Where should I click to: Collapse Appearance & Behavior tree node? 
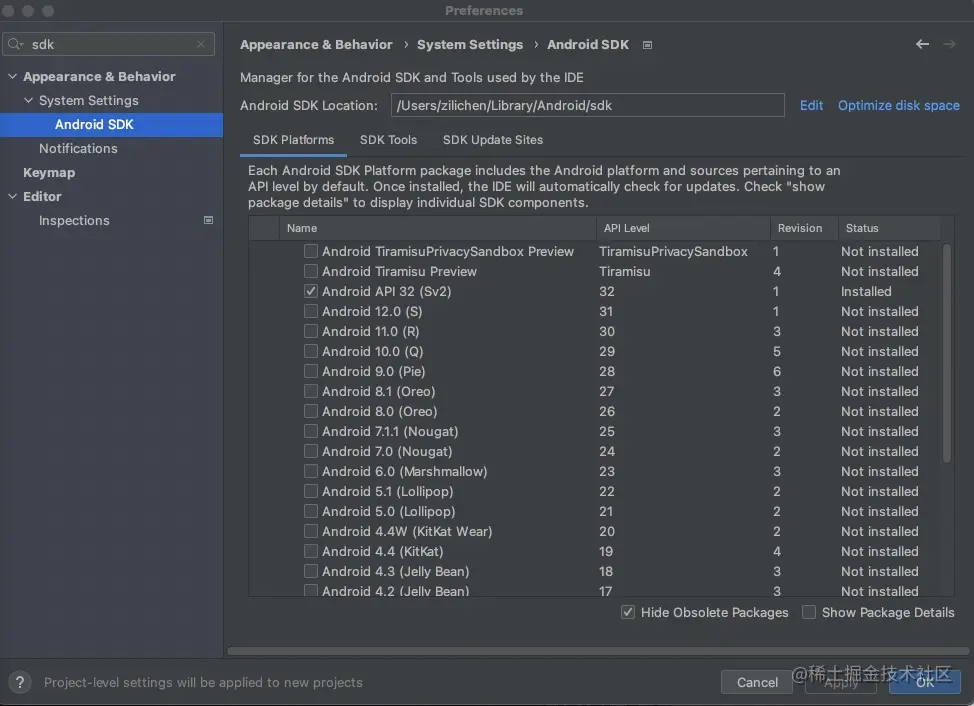12,77
